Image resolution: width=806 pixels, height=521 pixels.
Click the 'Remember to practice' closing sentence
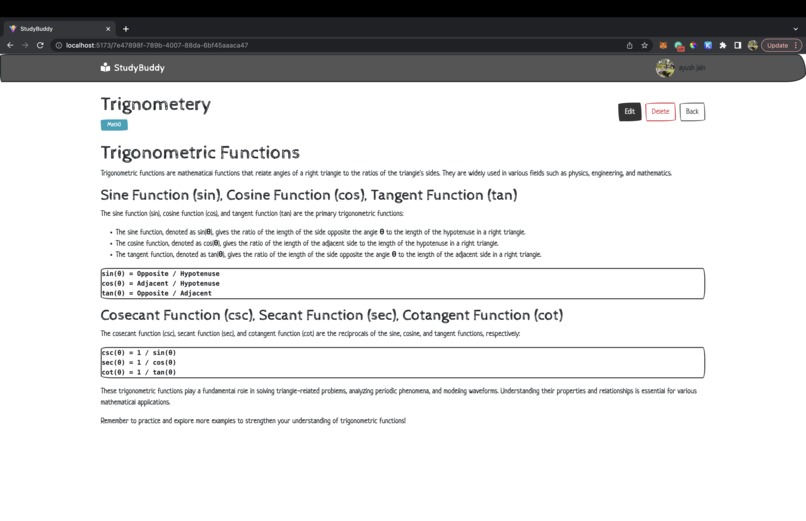point(253,421)
